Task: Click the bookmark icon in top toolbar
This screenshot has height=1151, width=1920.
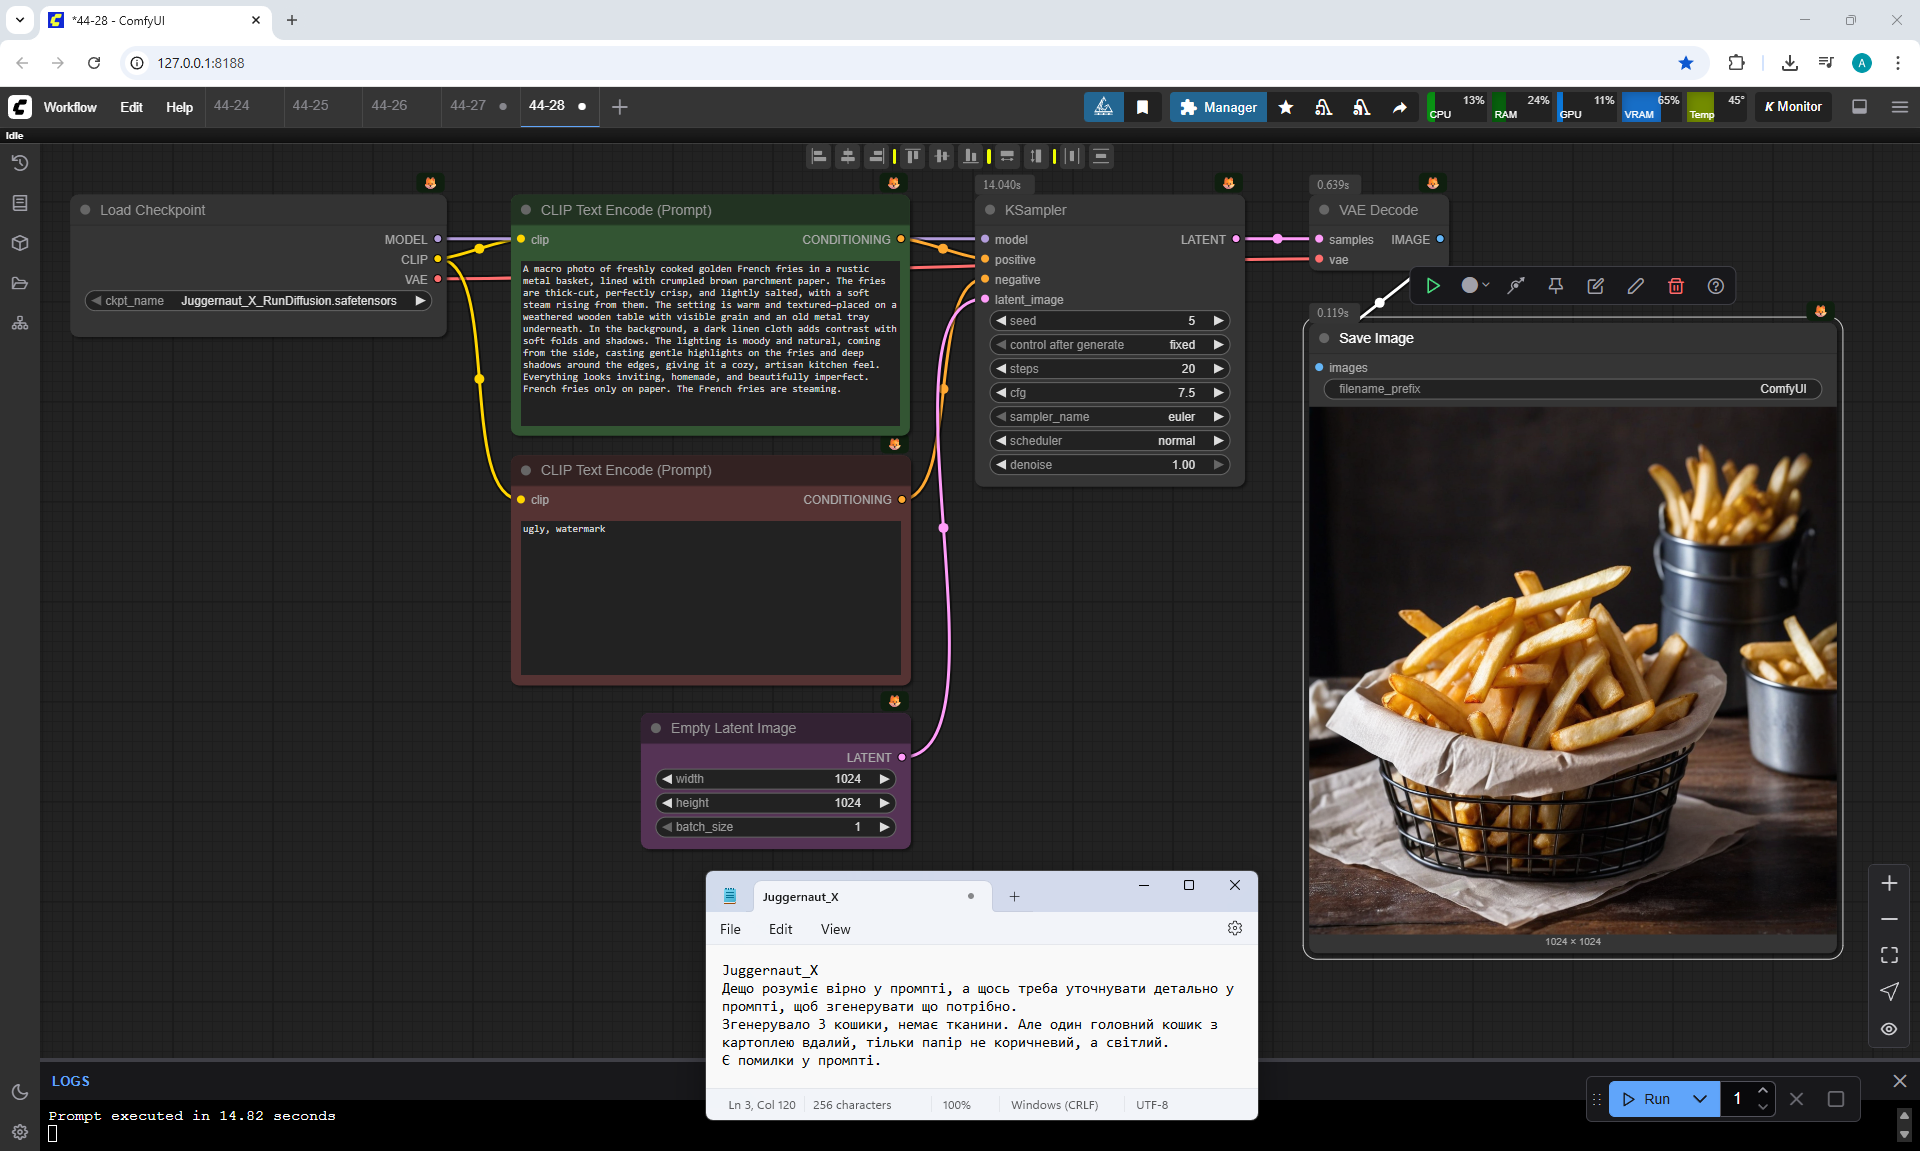Action: click(1142, 107)
